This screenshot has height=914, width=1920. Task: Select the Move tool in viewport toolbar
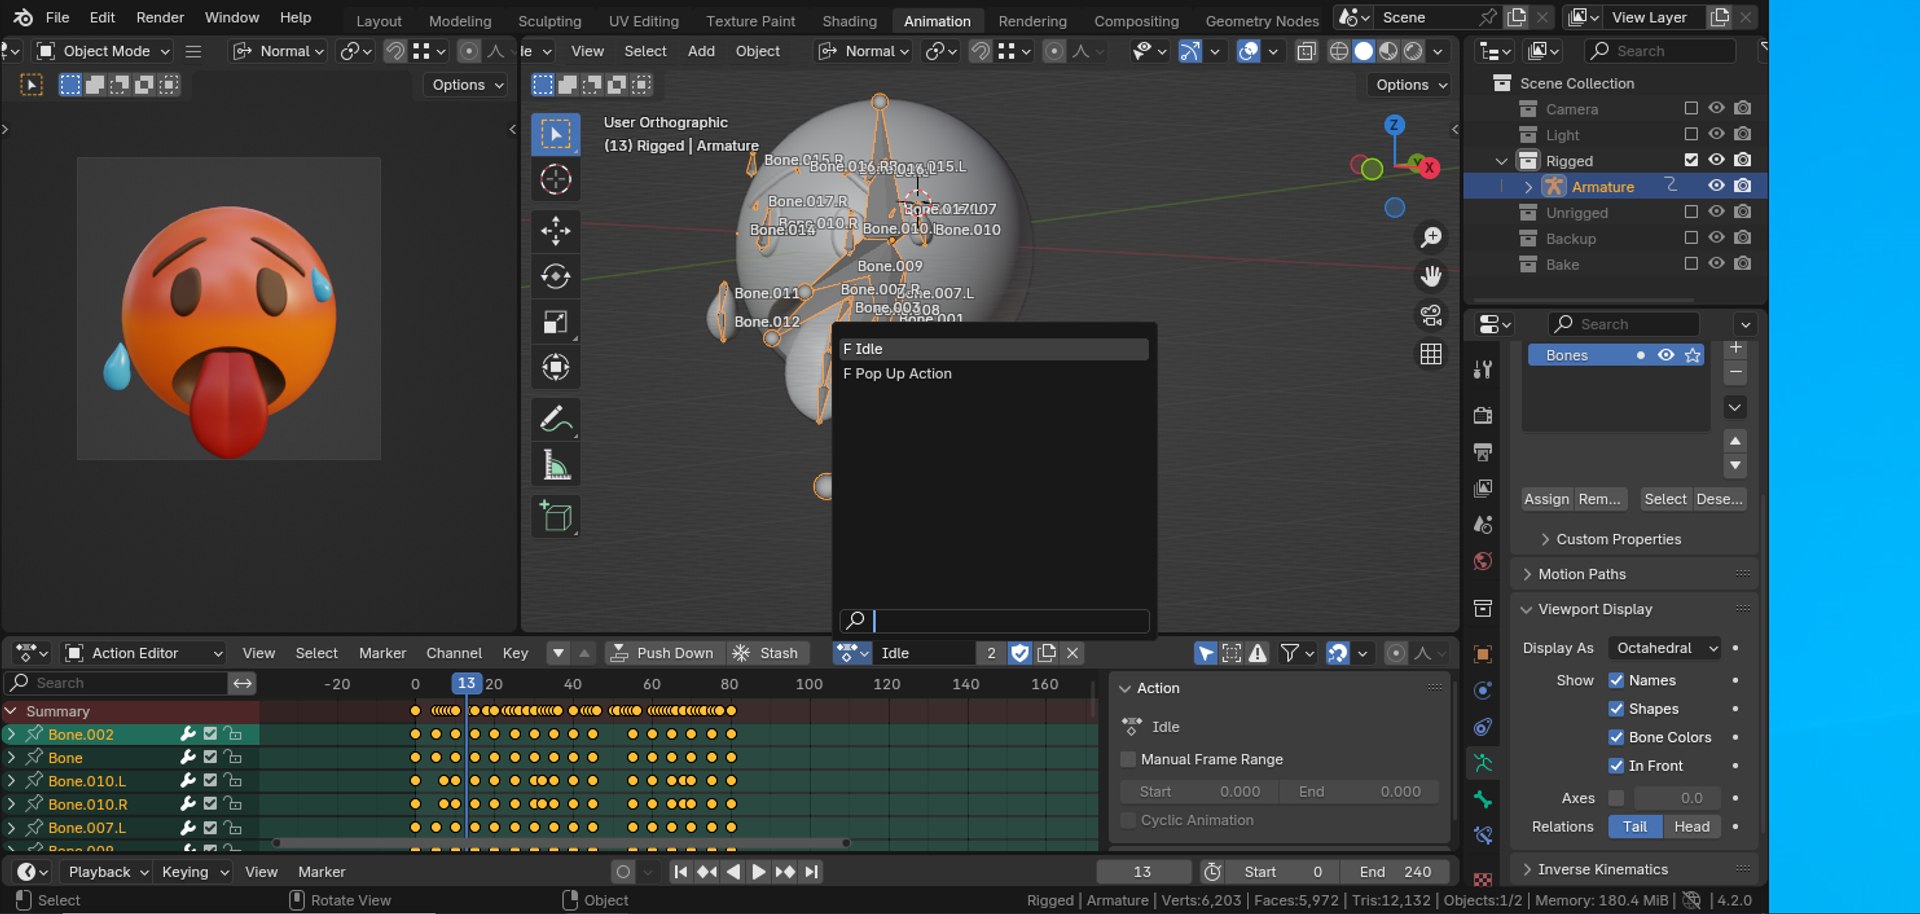(555, 230)
